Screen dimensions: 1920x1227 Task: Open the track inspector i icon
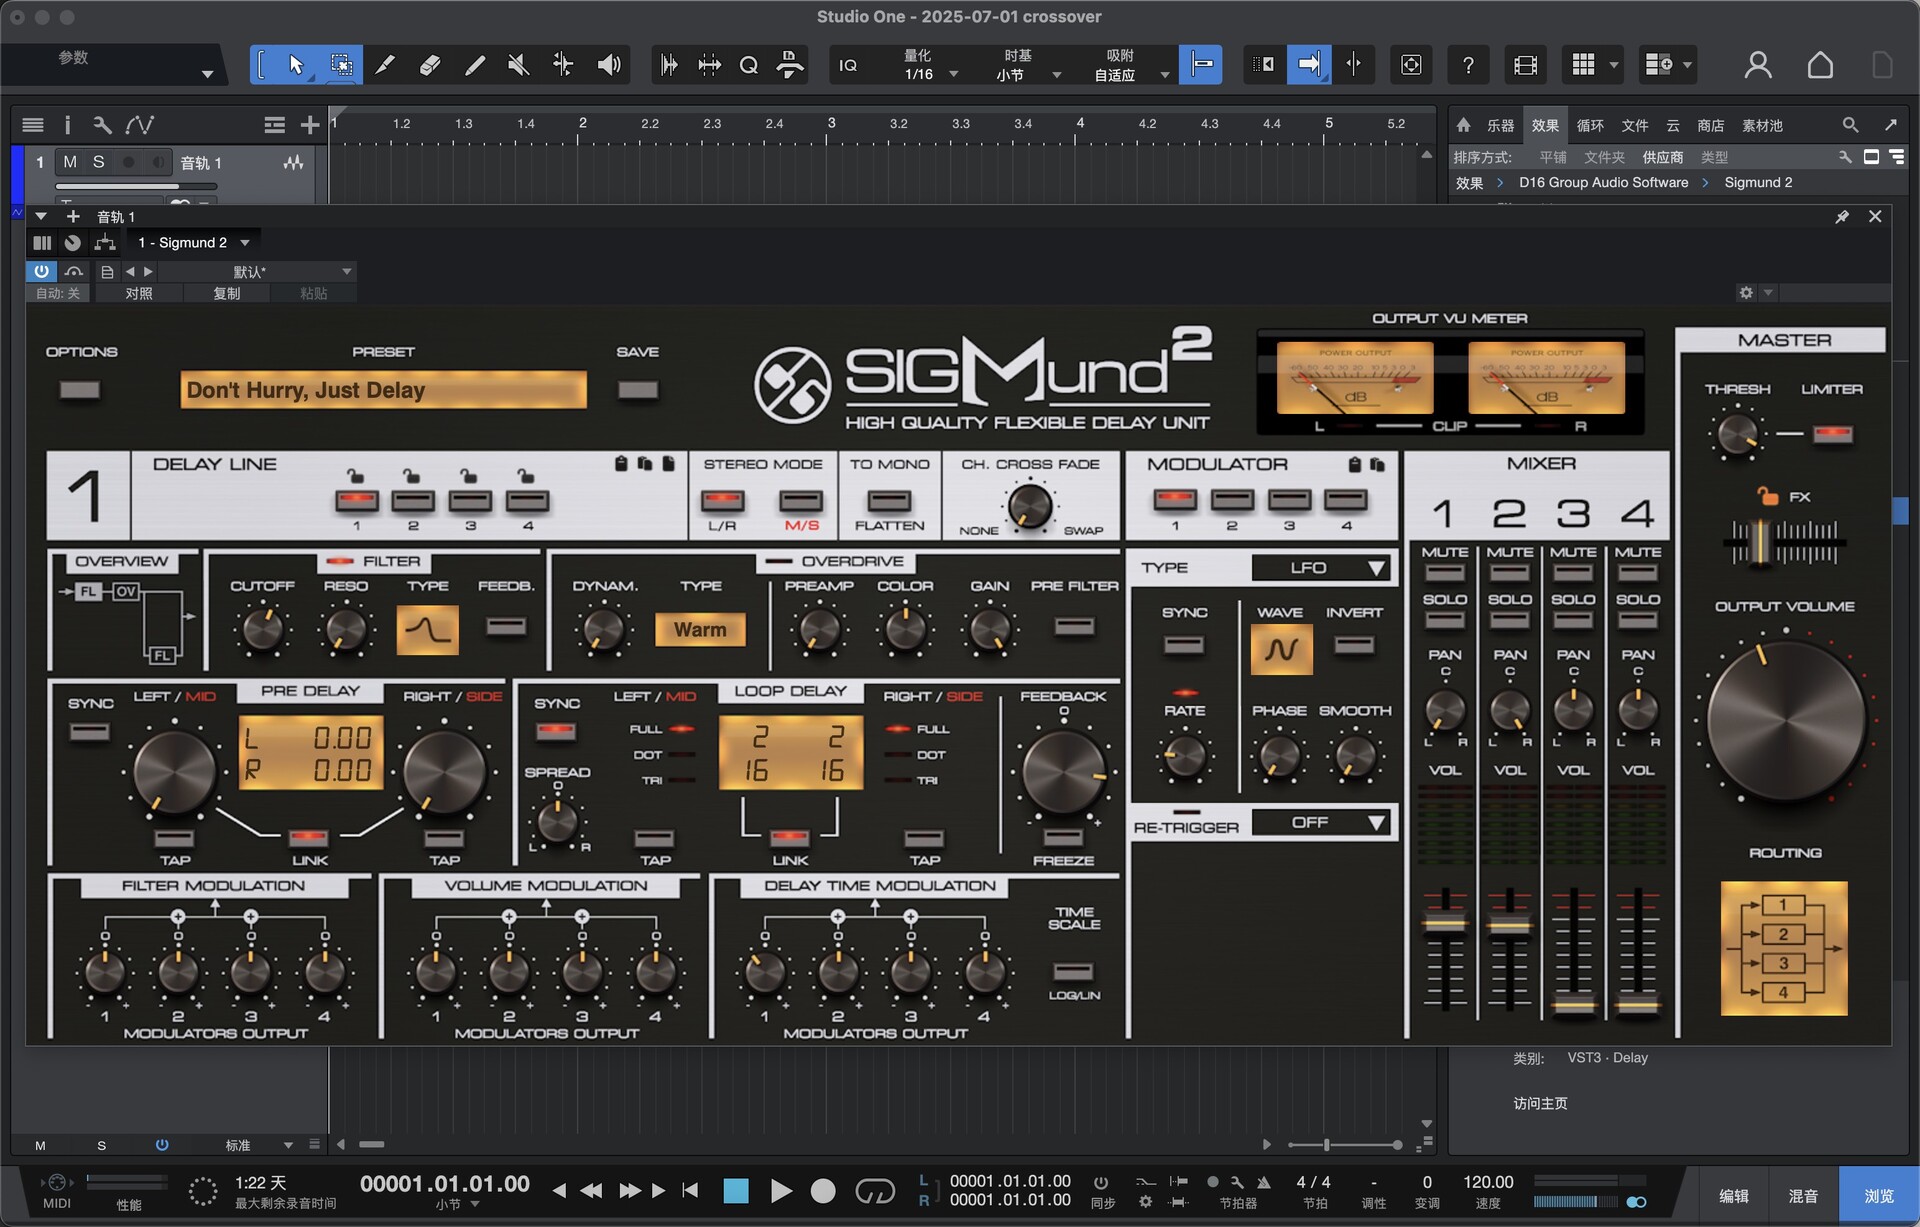point(67,125)
